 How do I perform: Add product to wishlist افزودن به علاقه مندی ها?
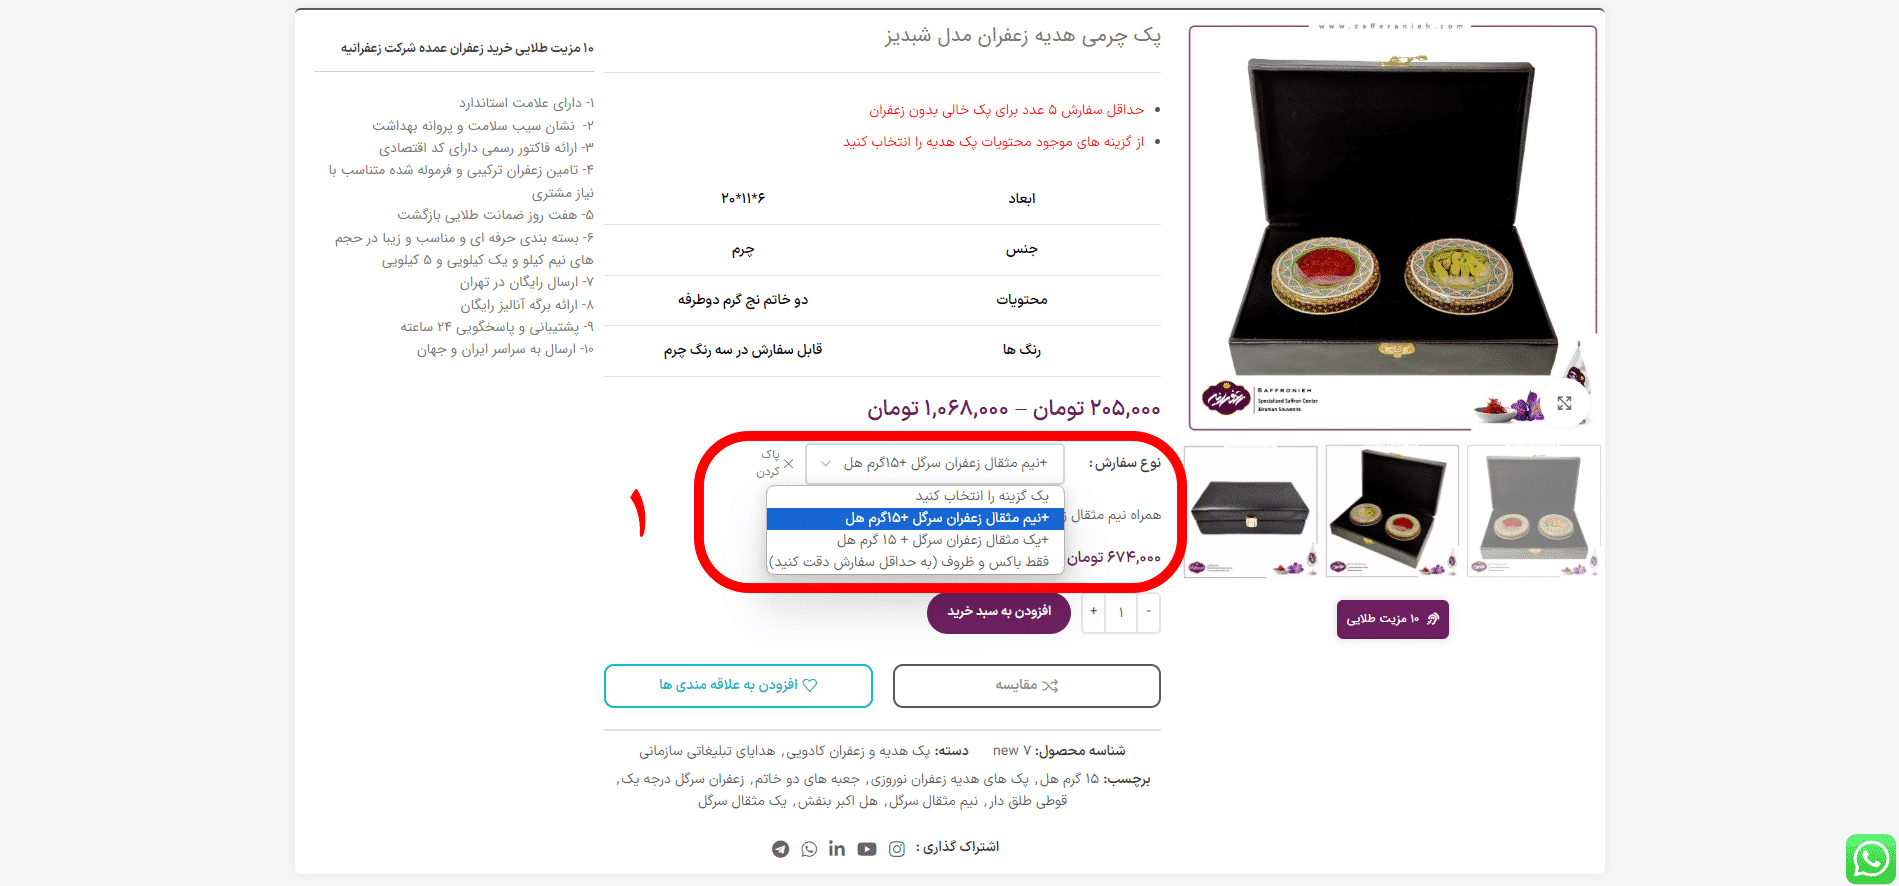pyautogui.click(x=738, y=685)
